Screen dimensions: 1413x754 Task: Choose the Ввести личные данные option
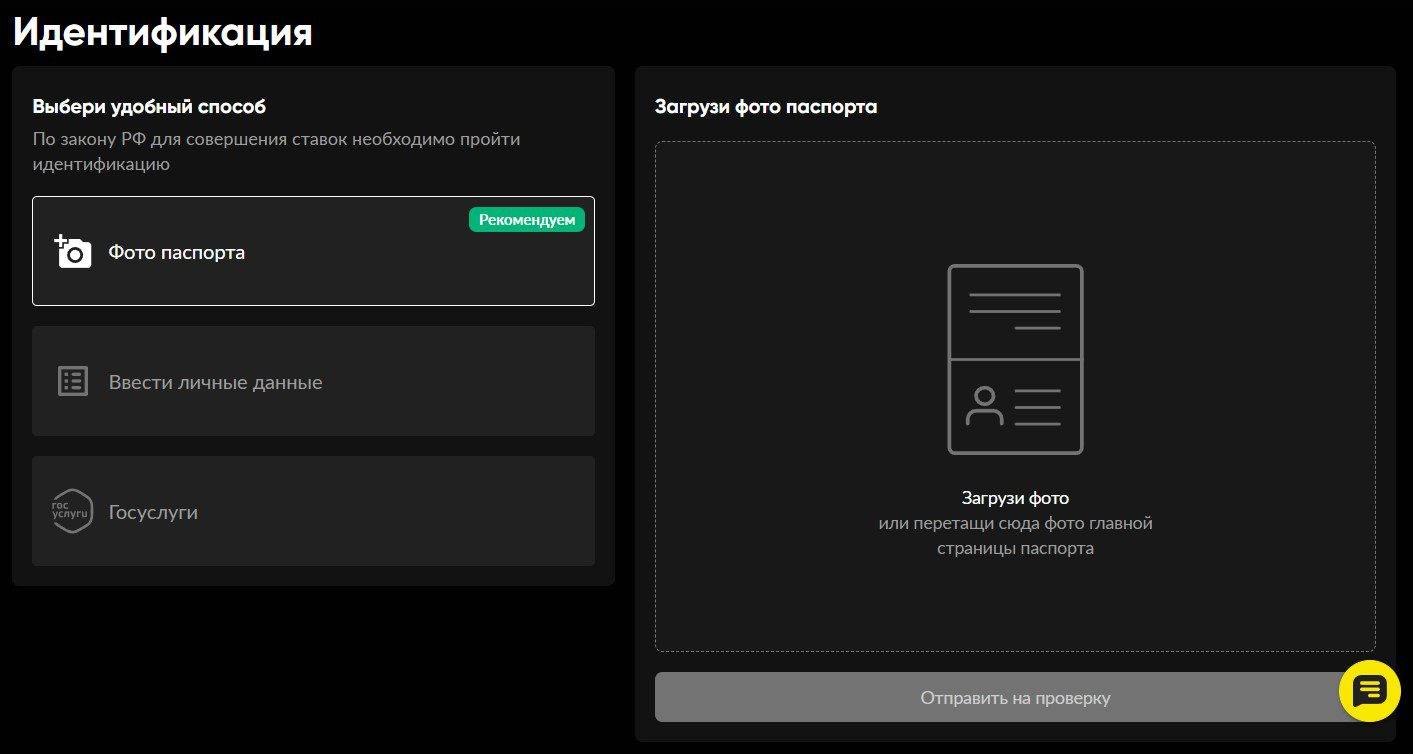pos(313,381)
